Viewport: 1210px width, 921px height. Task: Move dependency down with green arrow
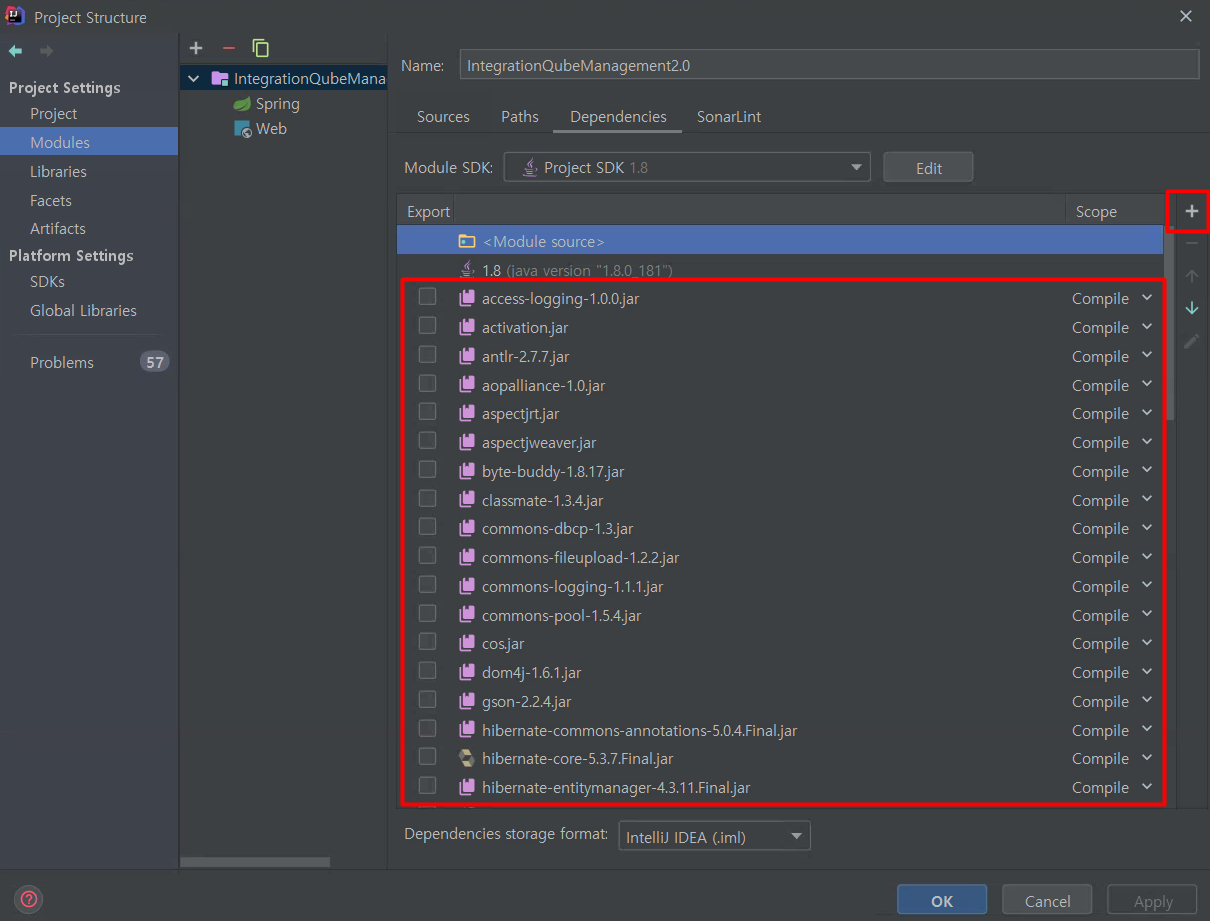click(x=1191, y=308)
